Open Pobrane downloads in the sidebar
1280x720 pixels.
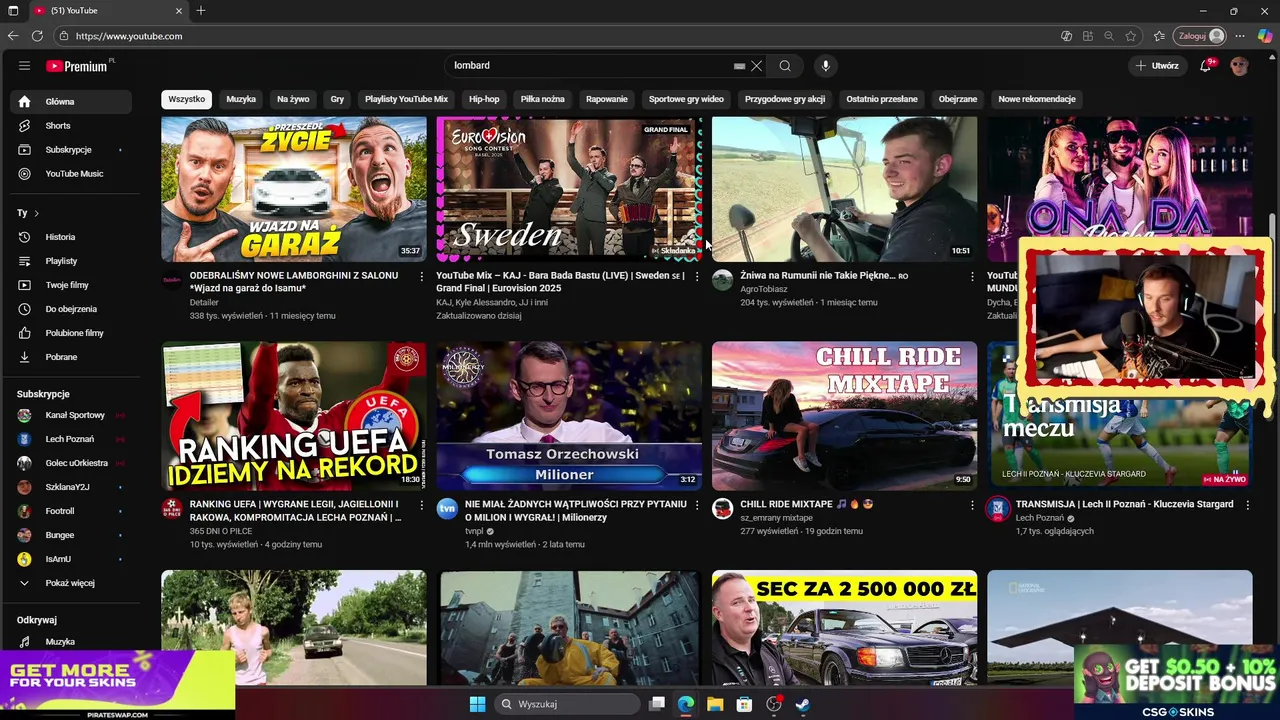coord(70,357)
